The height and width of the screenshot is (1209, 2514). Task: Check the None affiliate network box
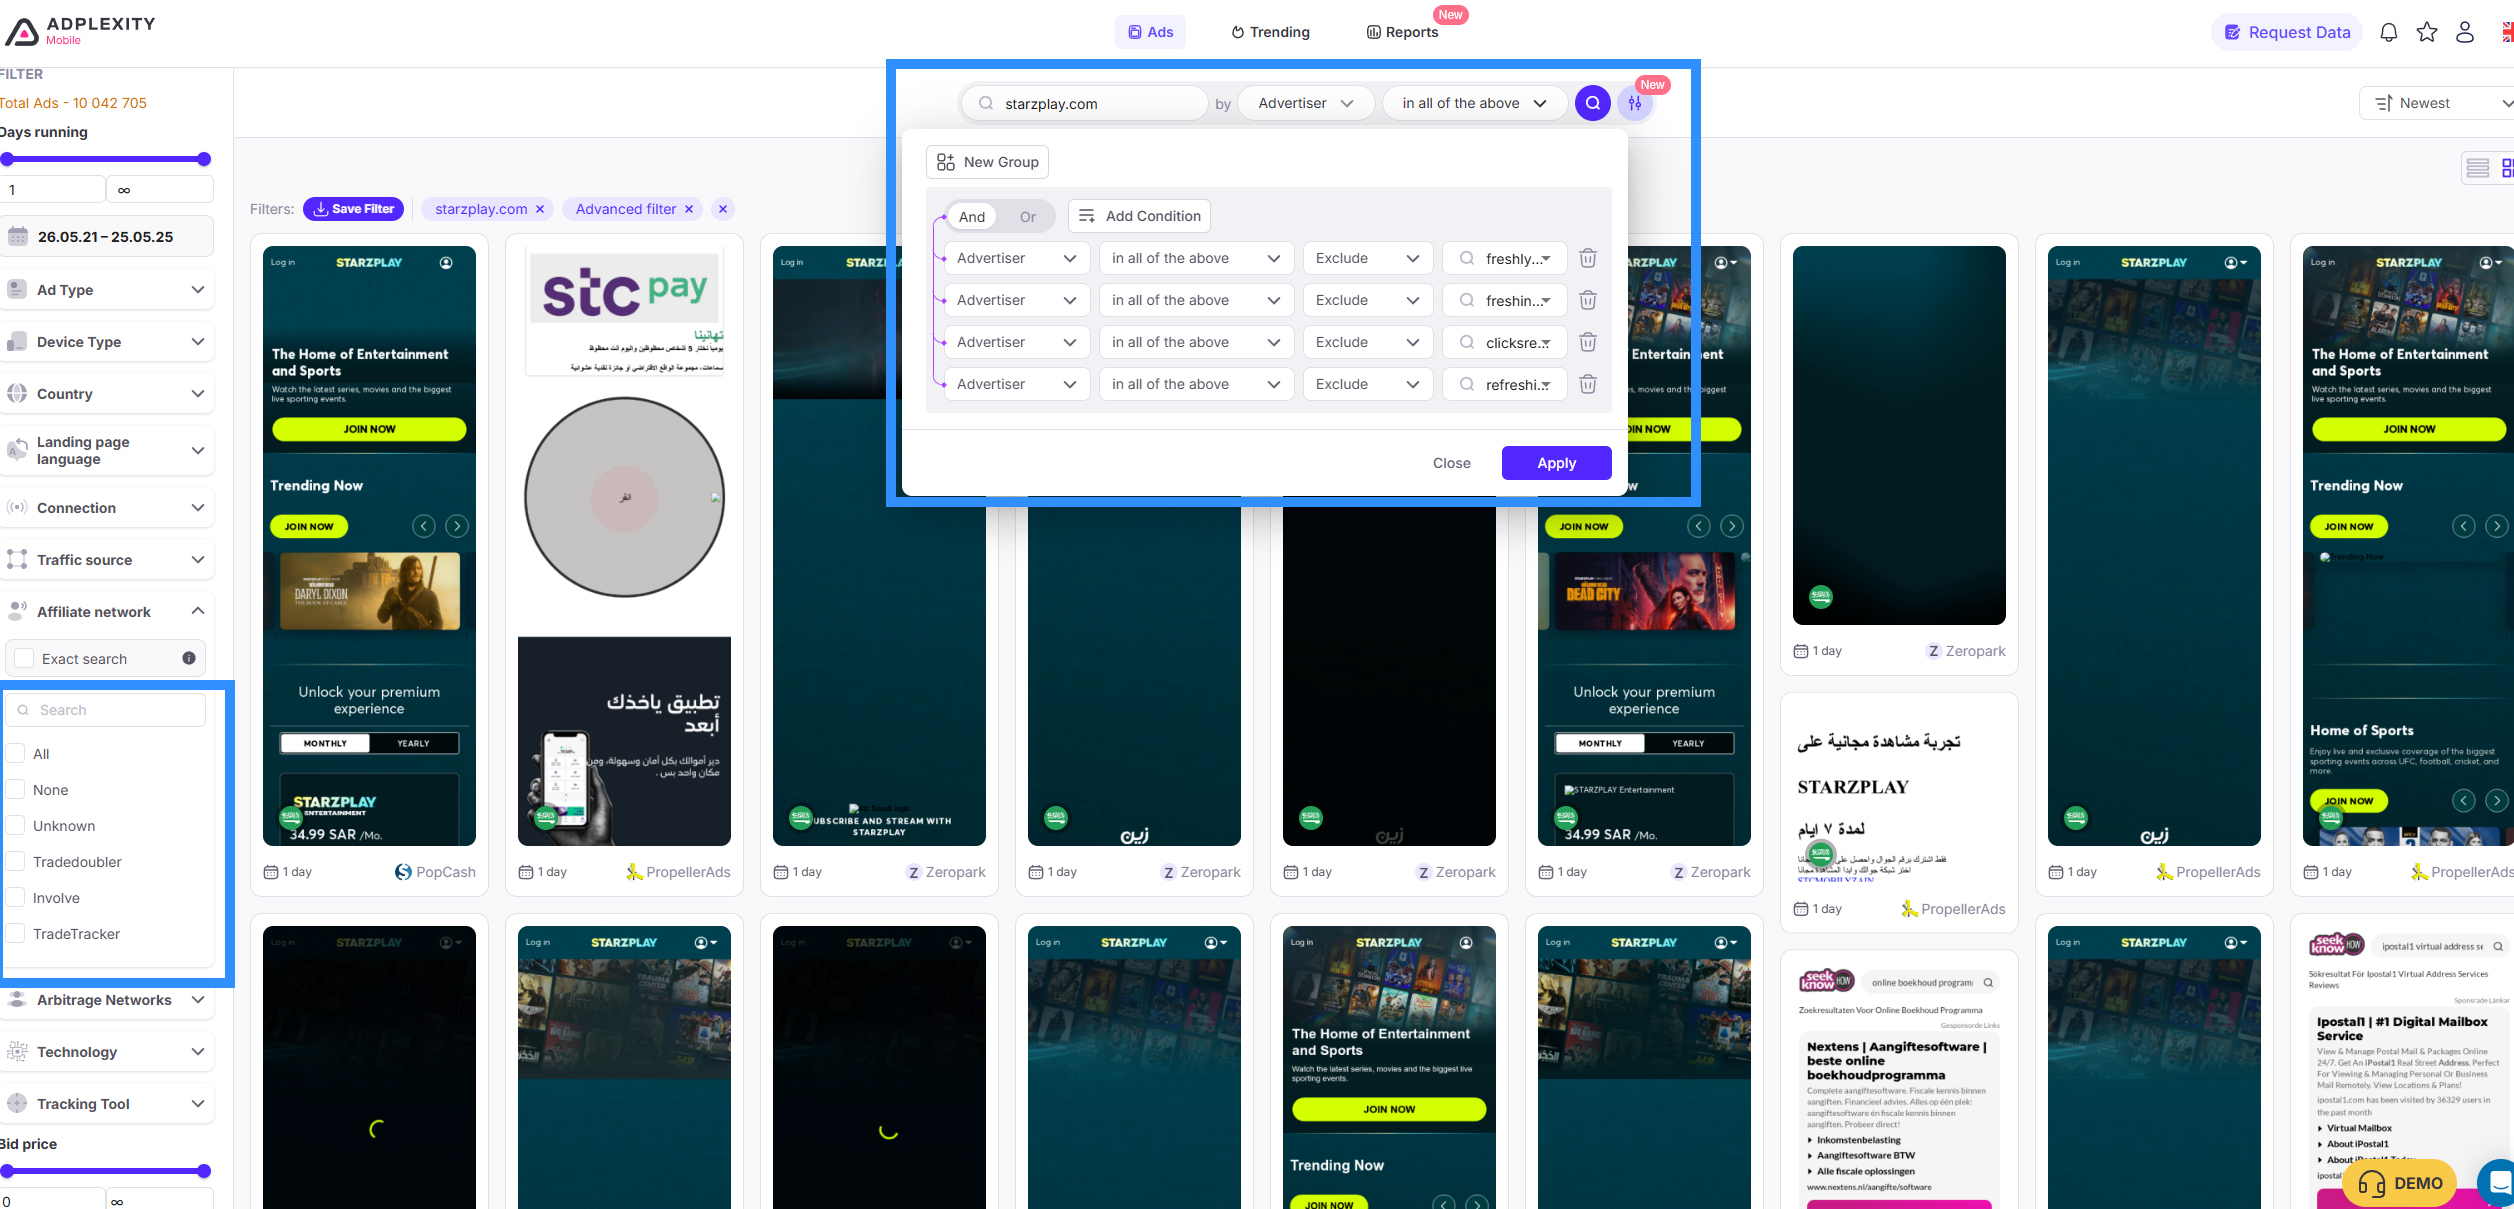click(16, 789)
